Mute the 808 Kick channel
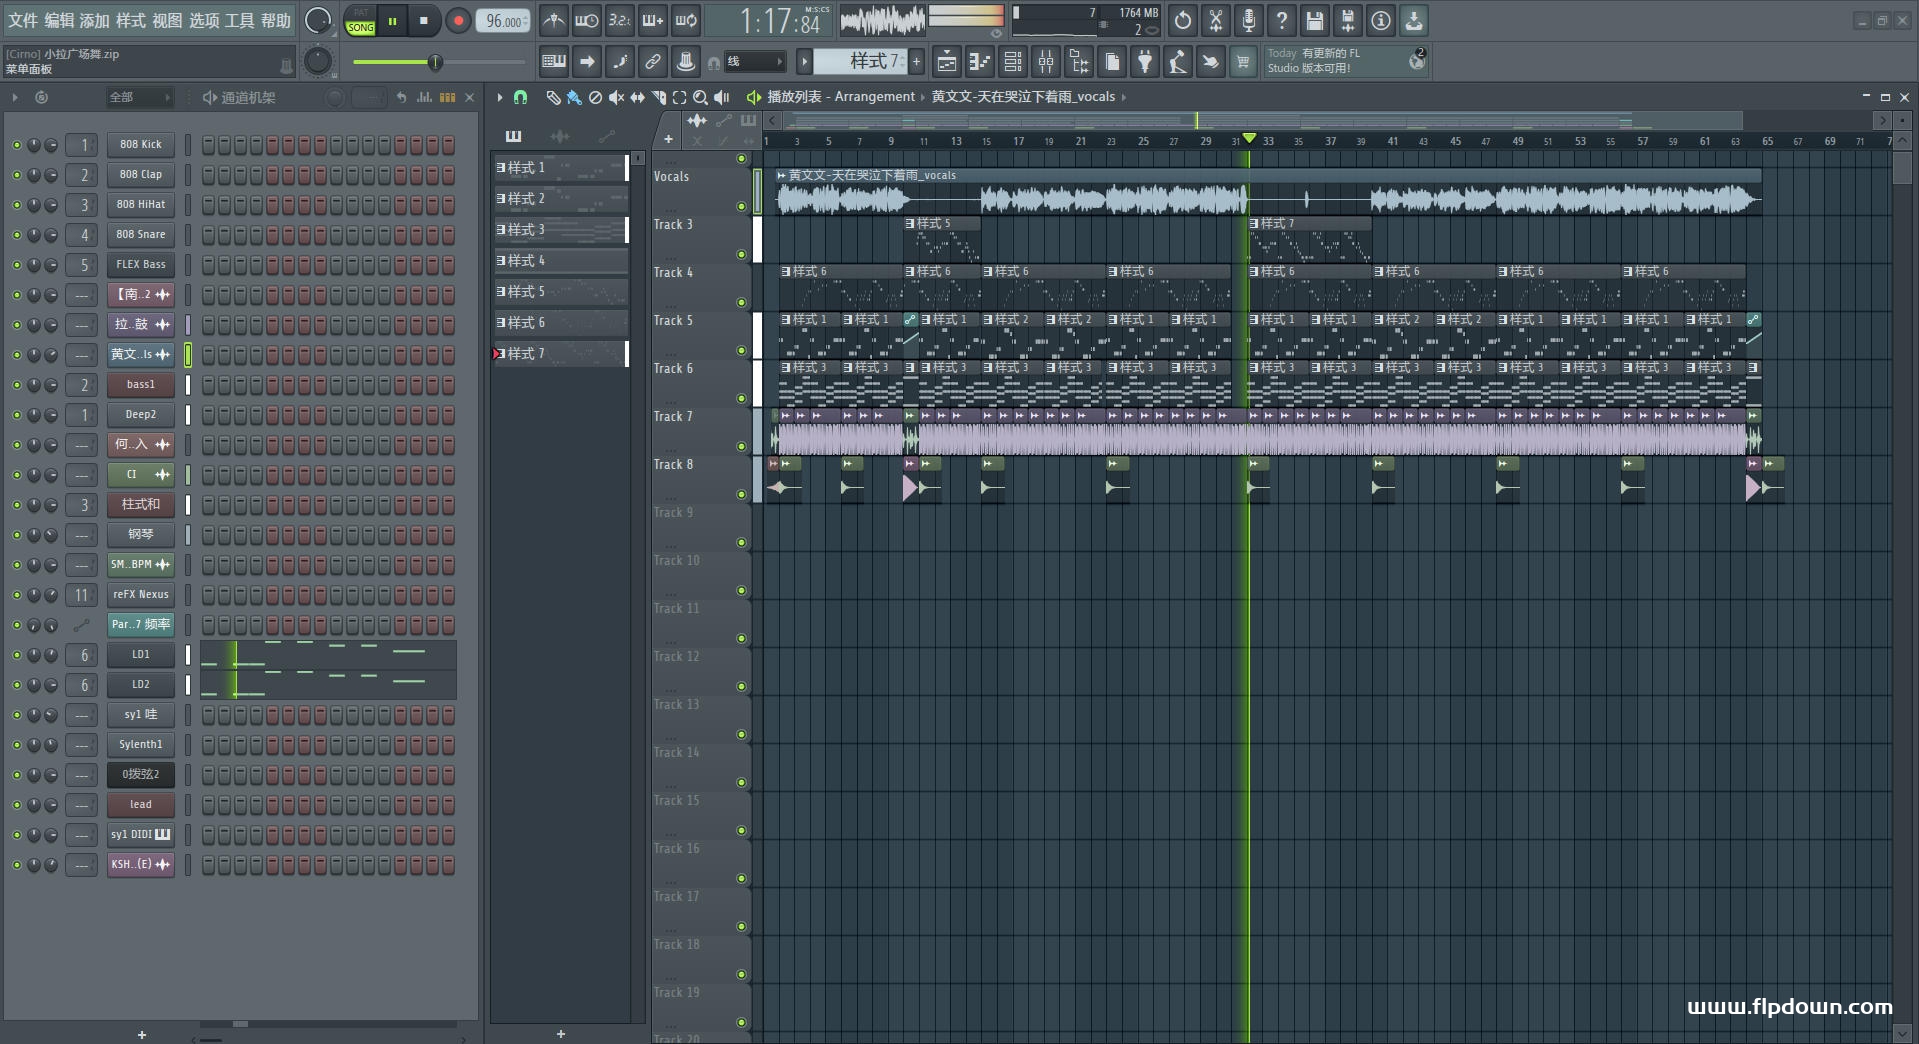The width and height of the screenshot is (1919, 1044). 16,145
